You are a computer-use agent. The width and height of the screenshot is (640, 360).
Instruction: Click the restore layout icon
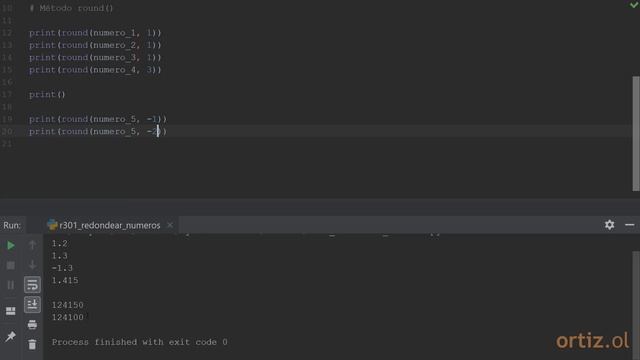(x=11, y=311)
